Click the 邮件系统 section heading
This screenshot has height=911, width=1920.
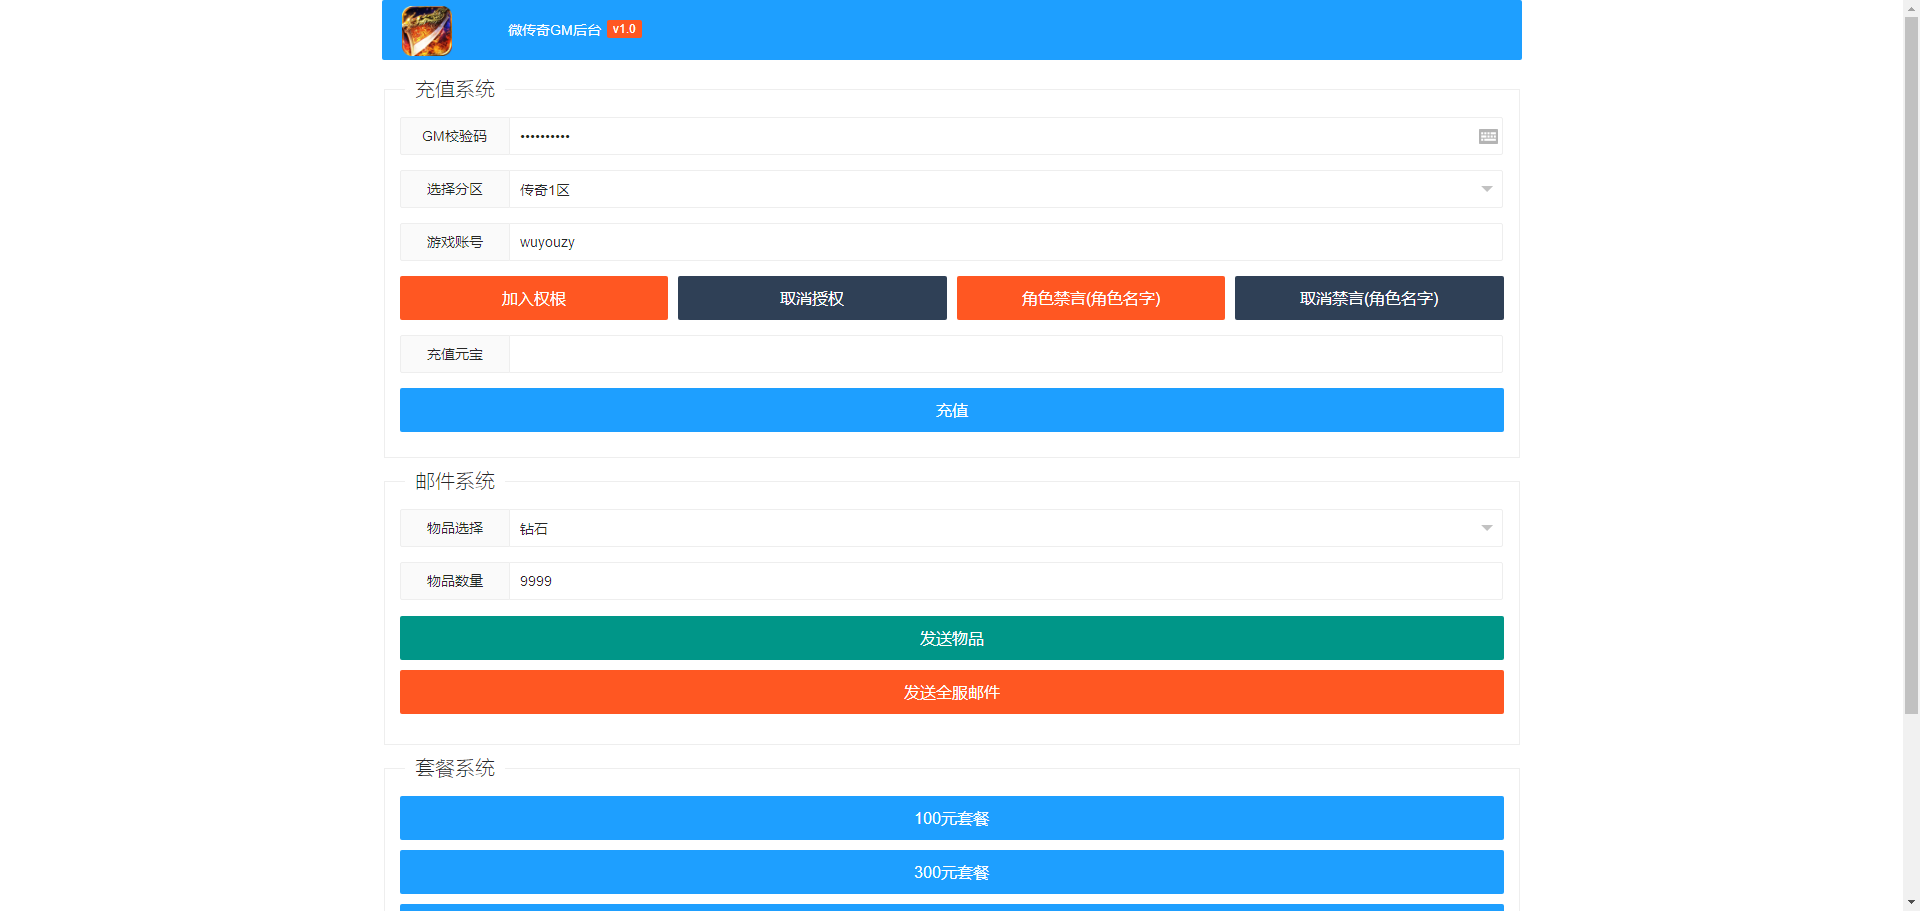click(455, 481)
